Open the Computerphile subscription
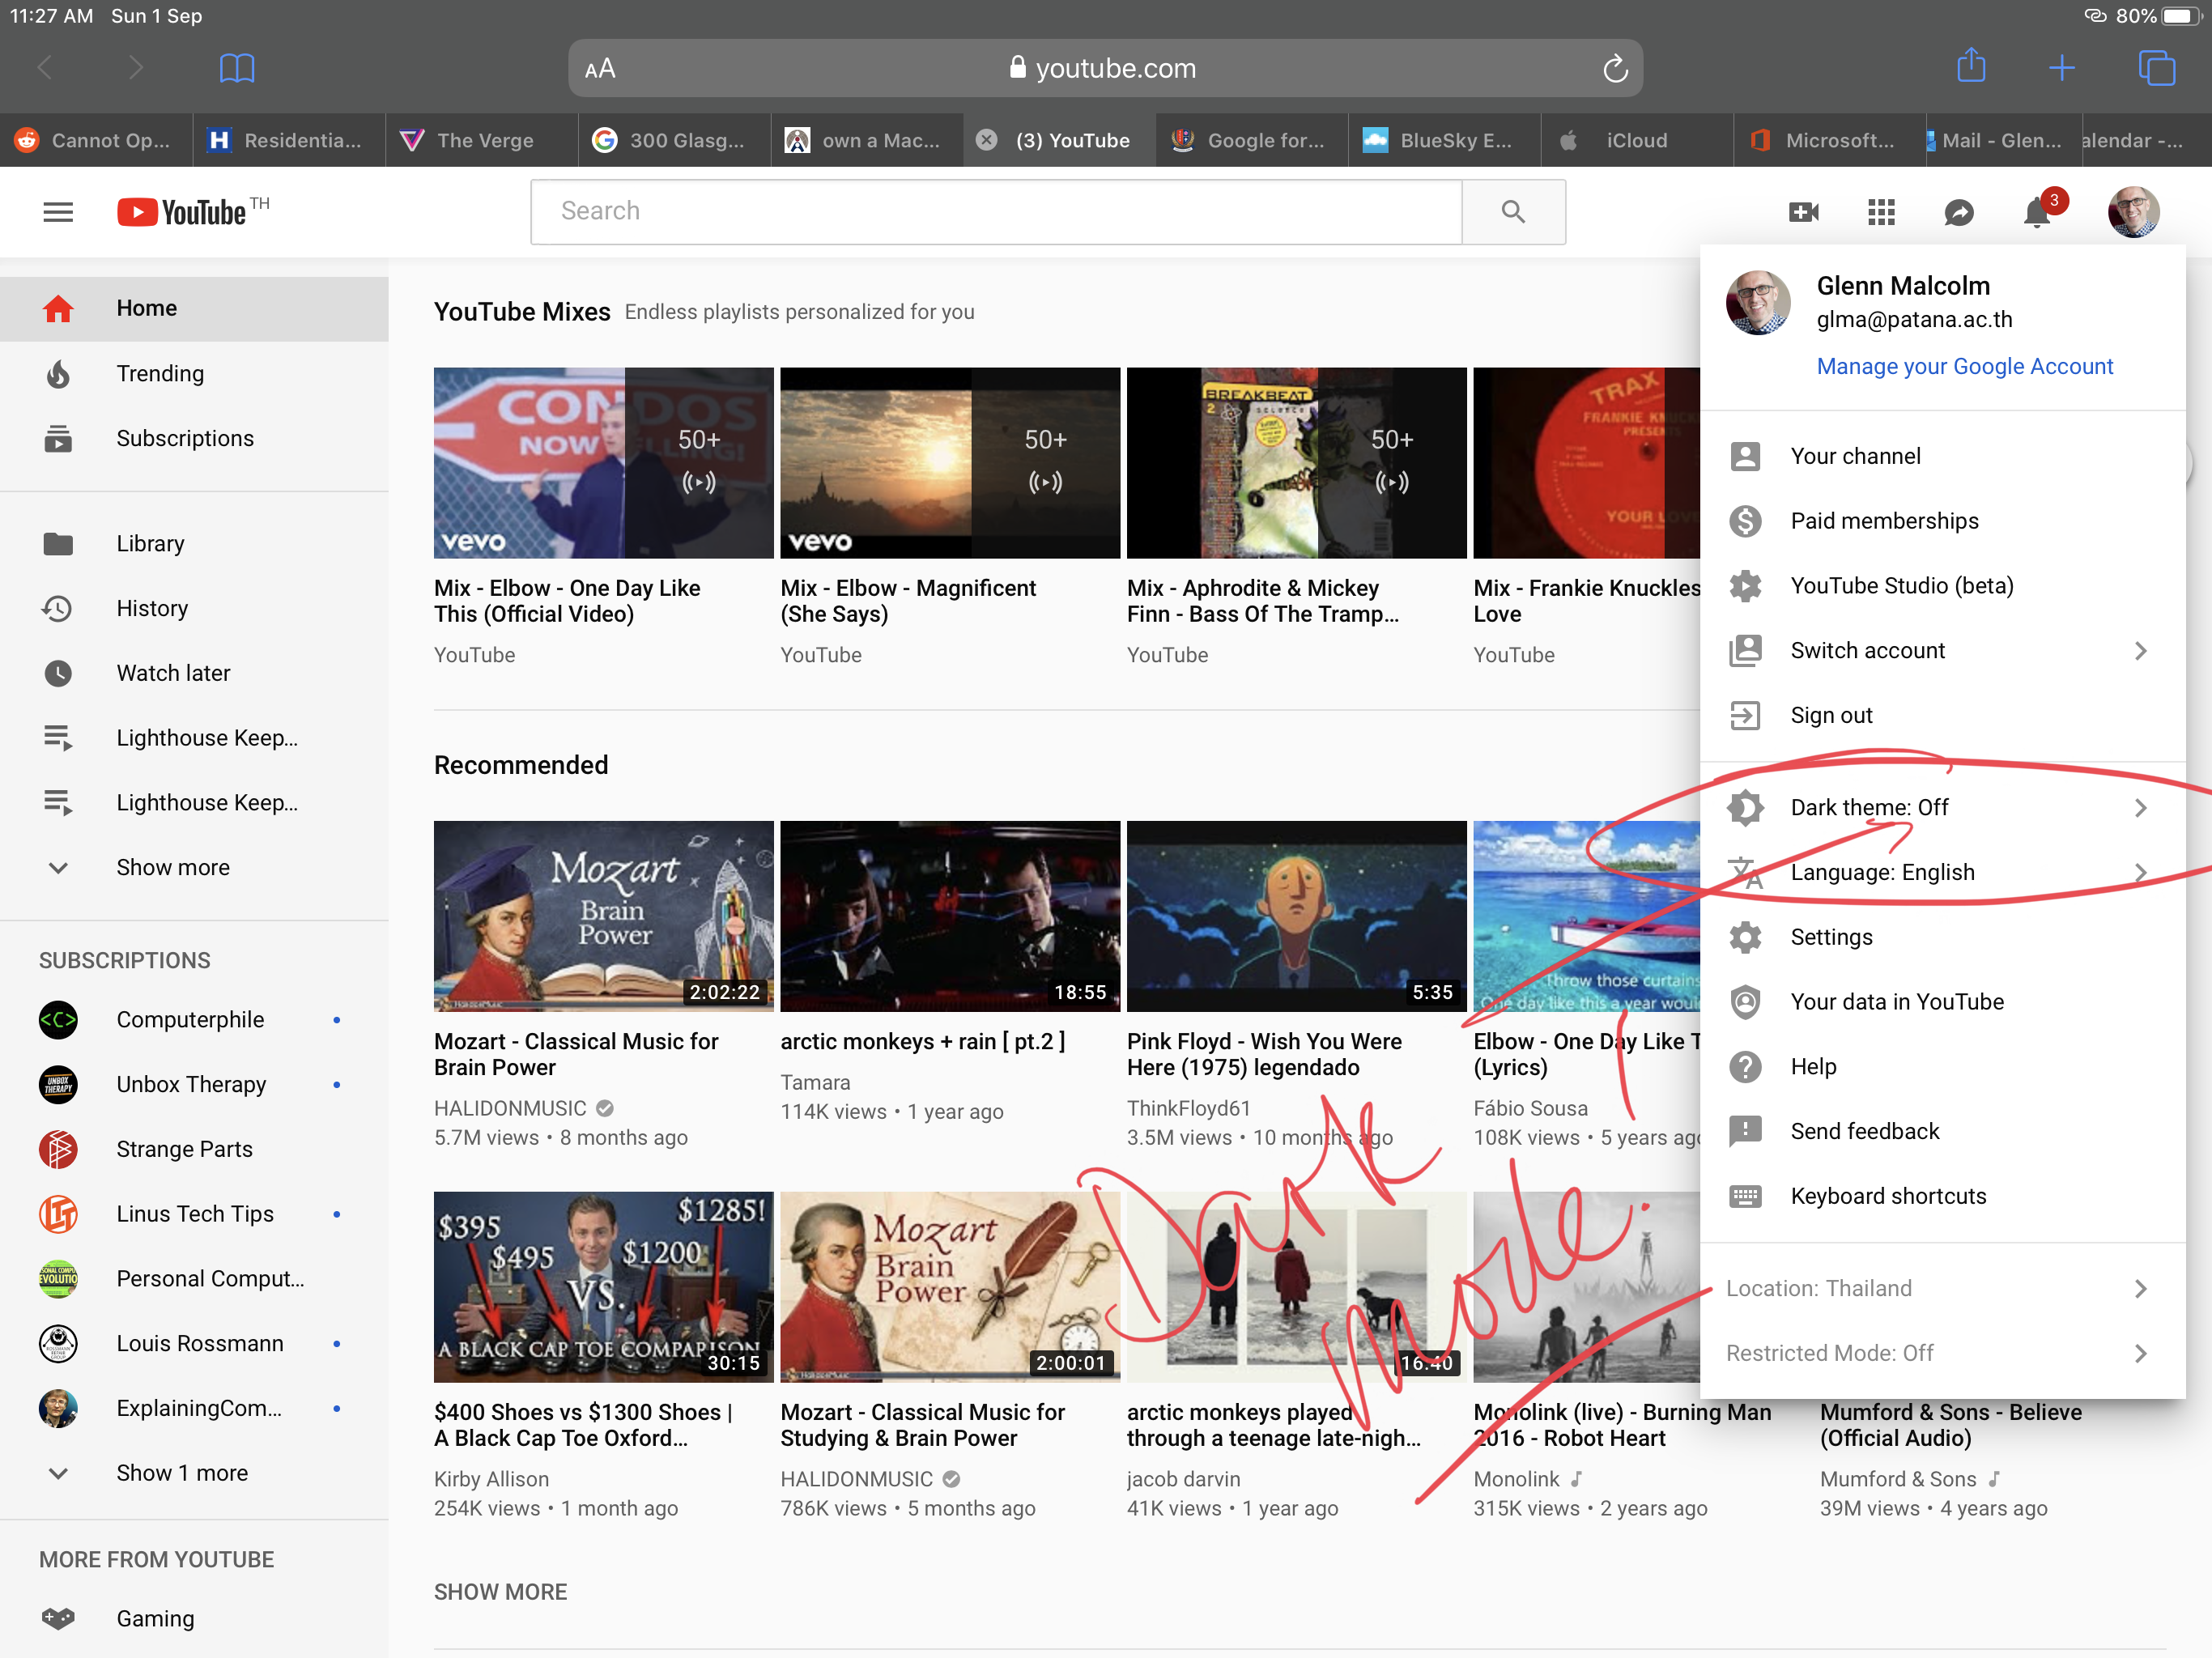The height and width of the screenshot is (1658, 2212). 194,1019
